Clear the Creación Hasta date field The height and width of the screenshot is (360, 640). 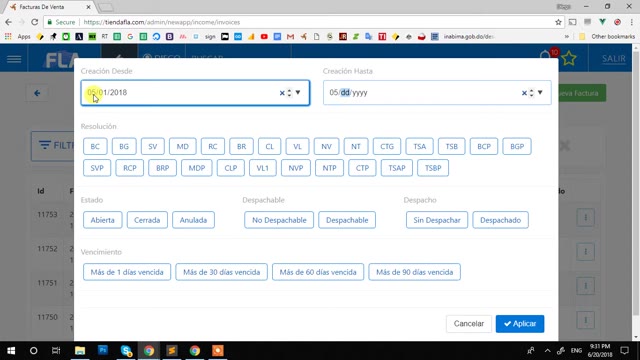click(524, 93)
